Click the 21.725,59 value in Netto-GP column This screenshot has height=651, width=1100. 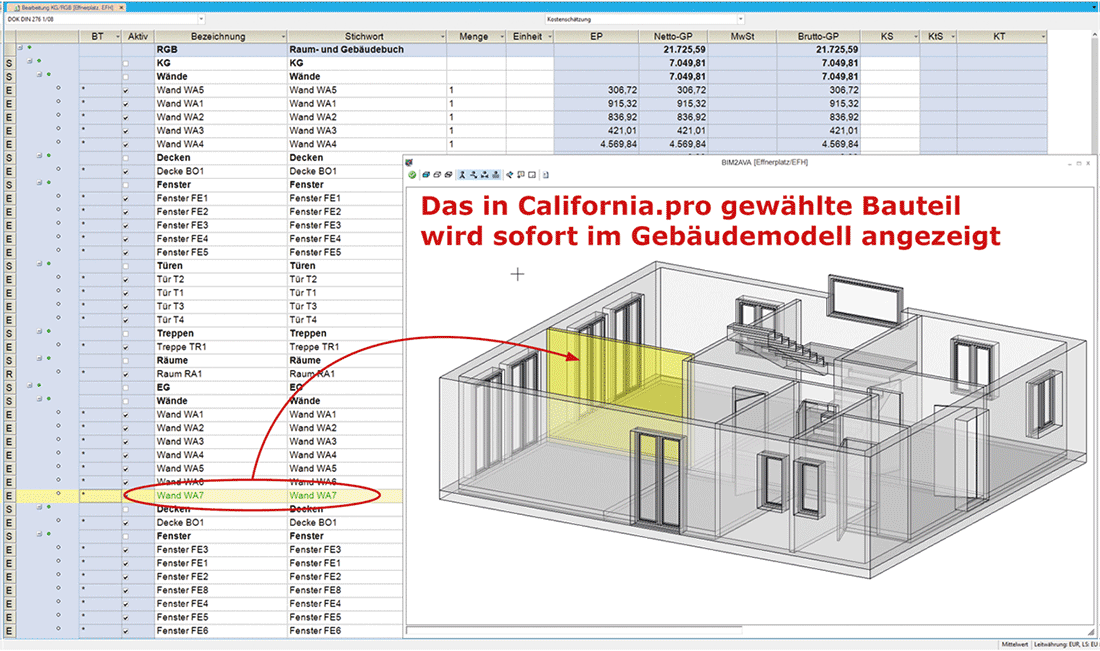click(685, 50)
